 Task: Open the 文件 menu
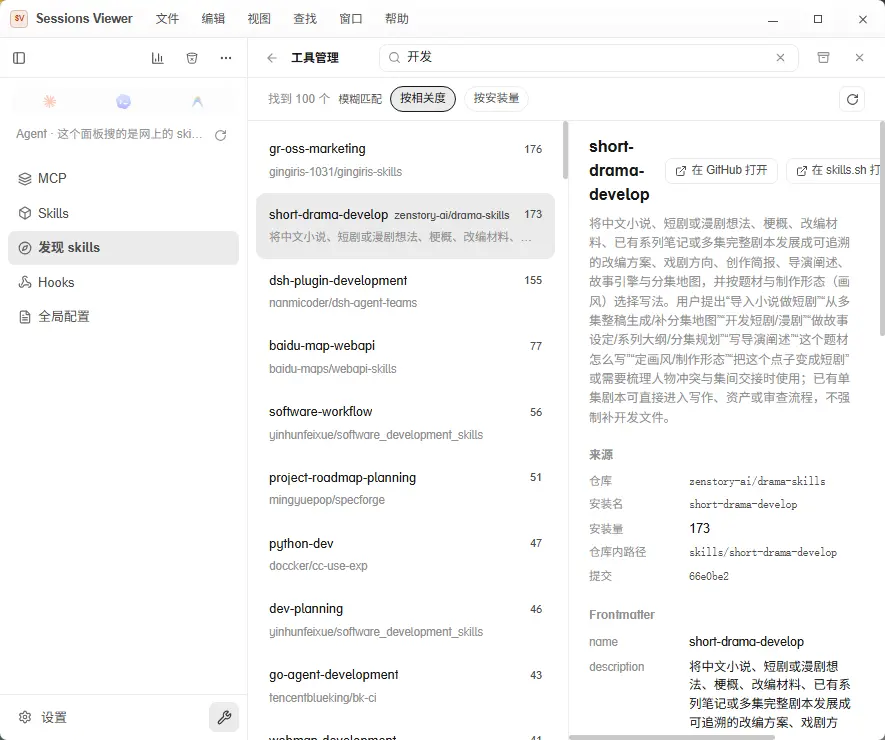pyautogui.click(x=167, y=19)
